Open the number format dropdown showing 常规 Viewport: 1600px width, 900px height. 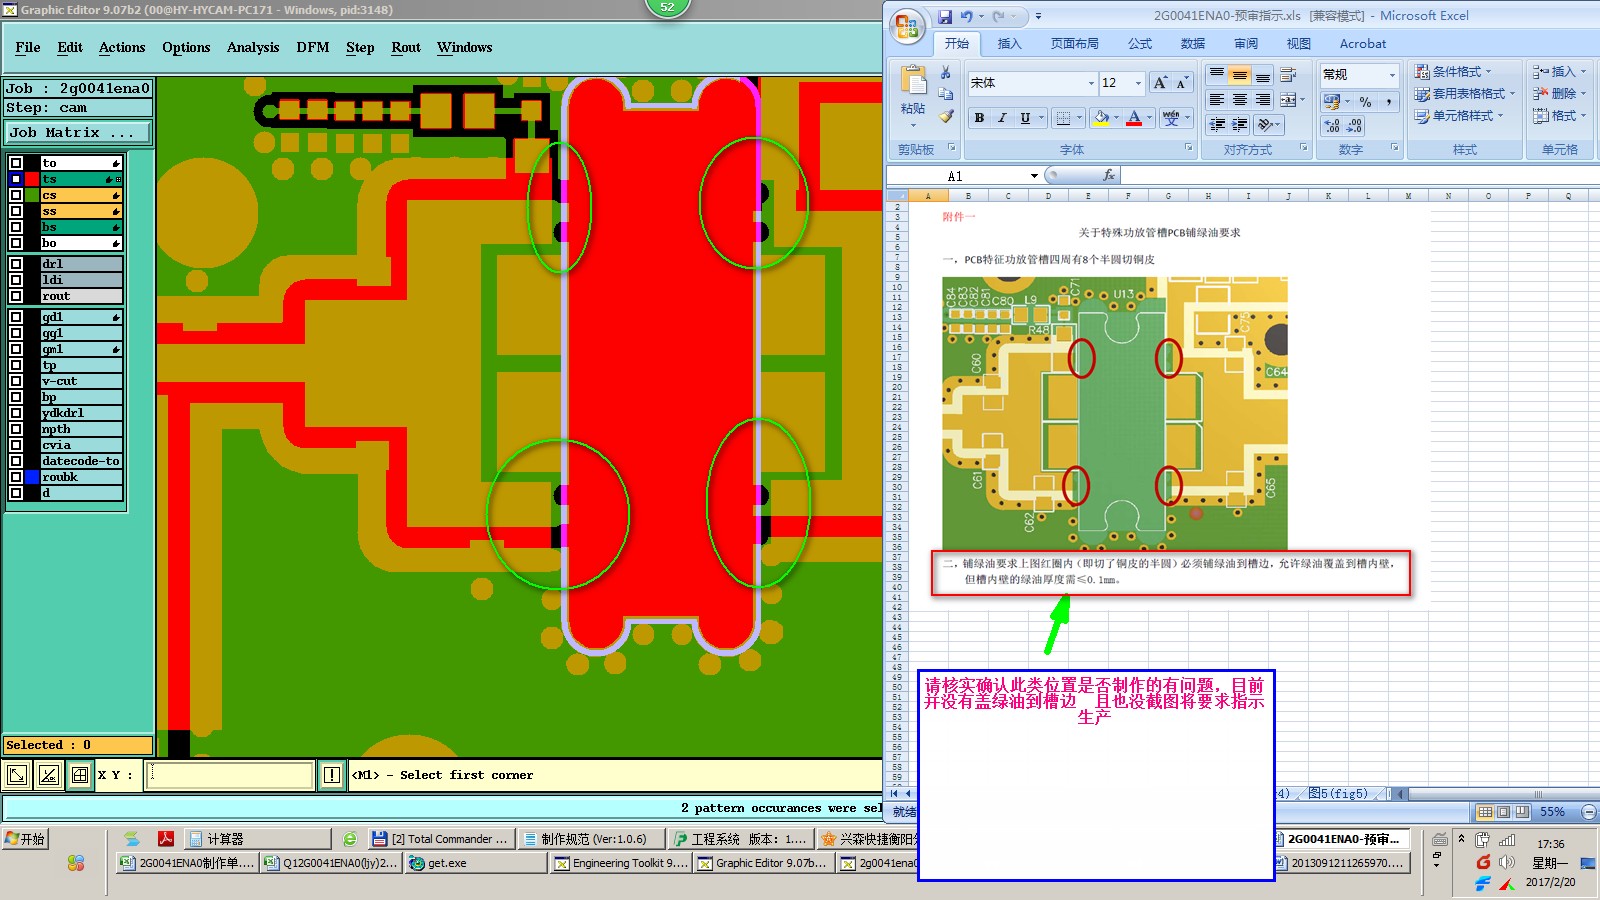[1392, 75]
